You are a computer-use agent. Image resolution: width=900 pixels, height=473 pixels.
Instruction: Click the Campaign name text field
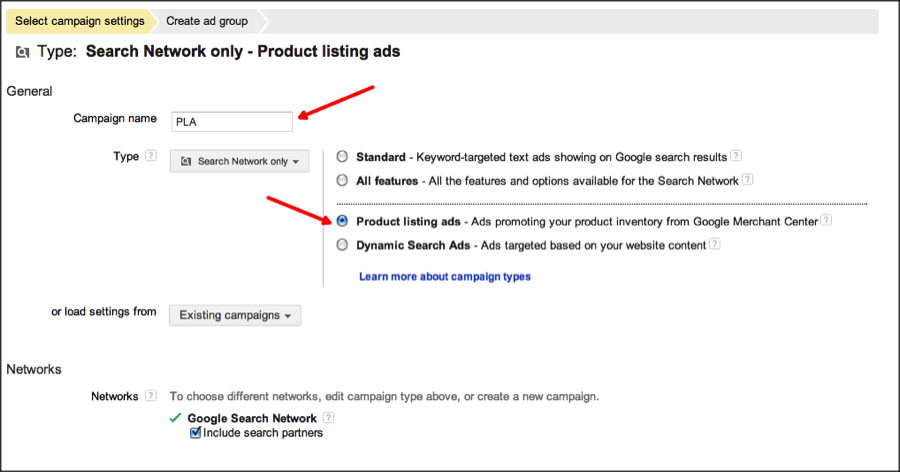click(232, 121)
